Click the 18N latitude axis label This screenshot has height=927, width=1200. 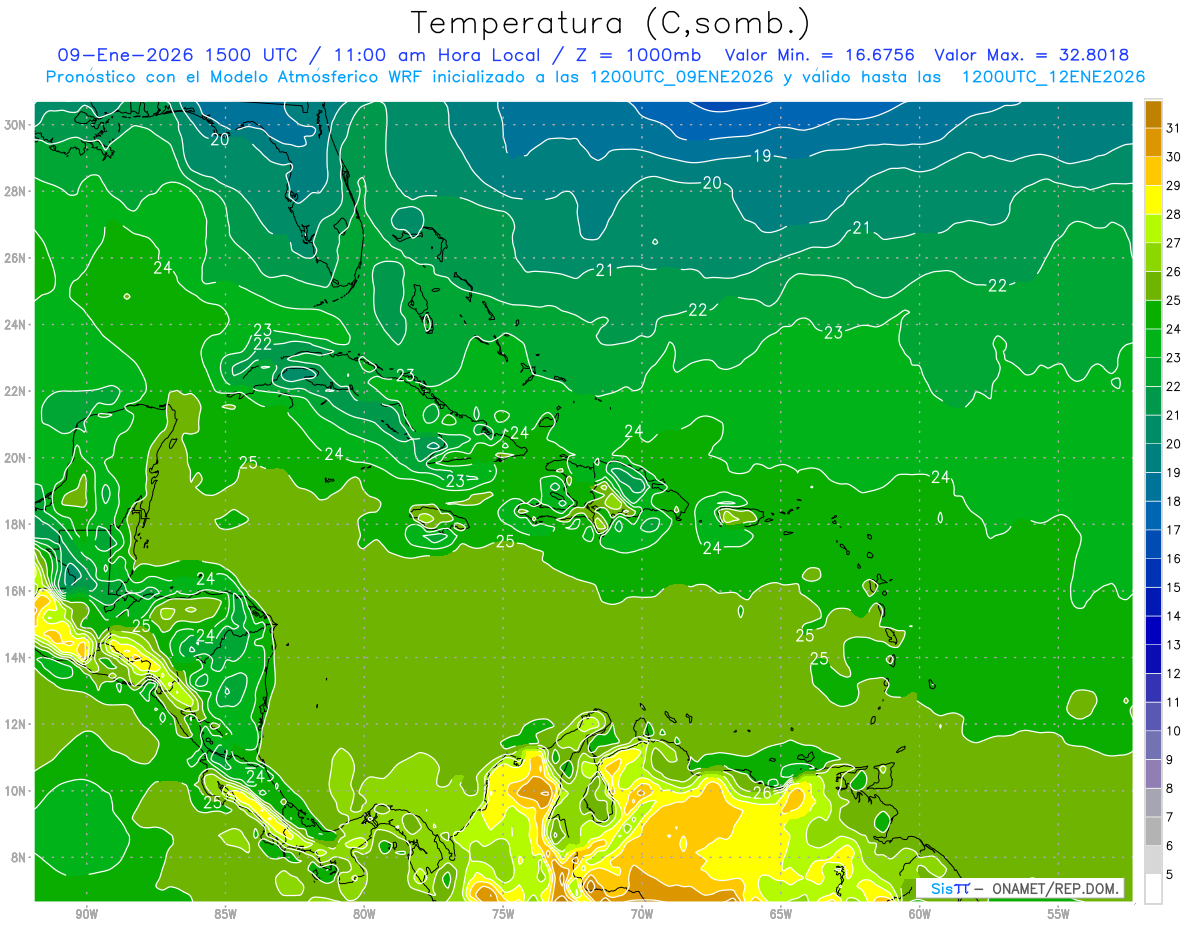point(16,524)
